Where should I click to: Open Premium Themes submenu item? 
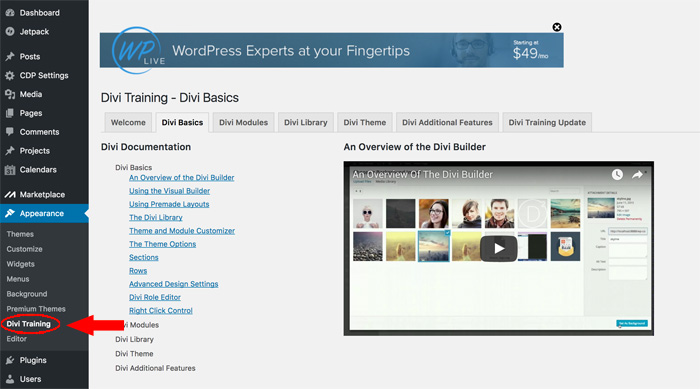36,309
